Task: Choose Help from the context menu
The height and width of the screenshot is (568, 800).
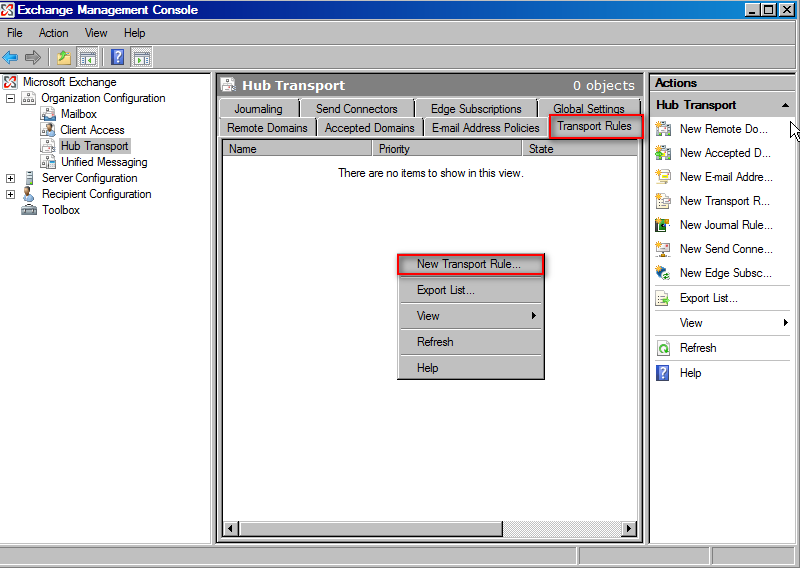Action: [470, 368]
